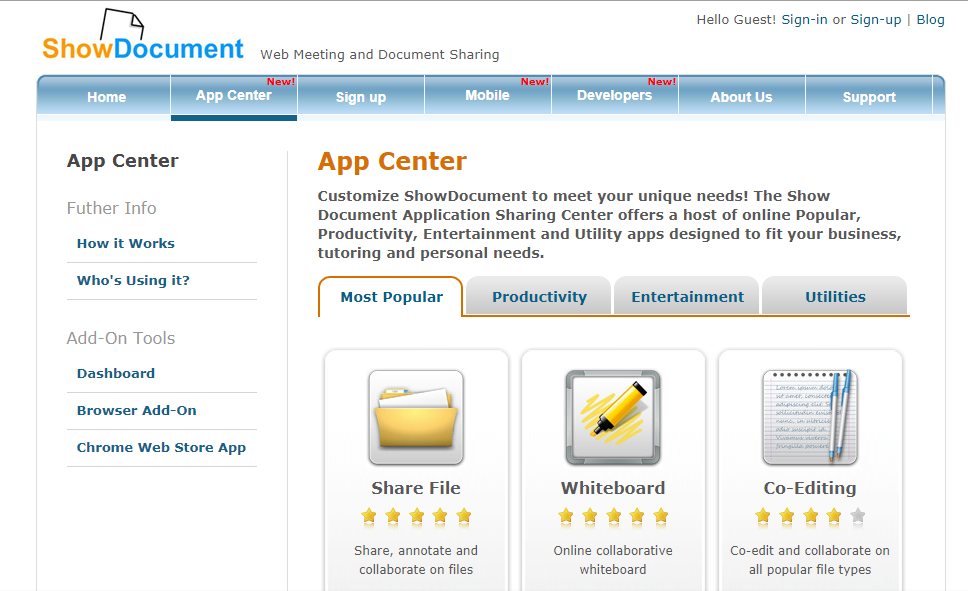Select the Most Popular tab
Screen dimensions: 968x591
[391, 297]
